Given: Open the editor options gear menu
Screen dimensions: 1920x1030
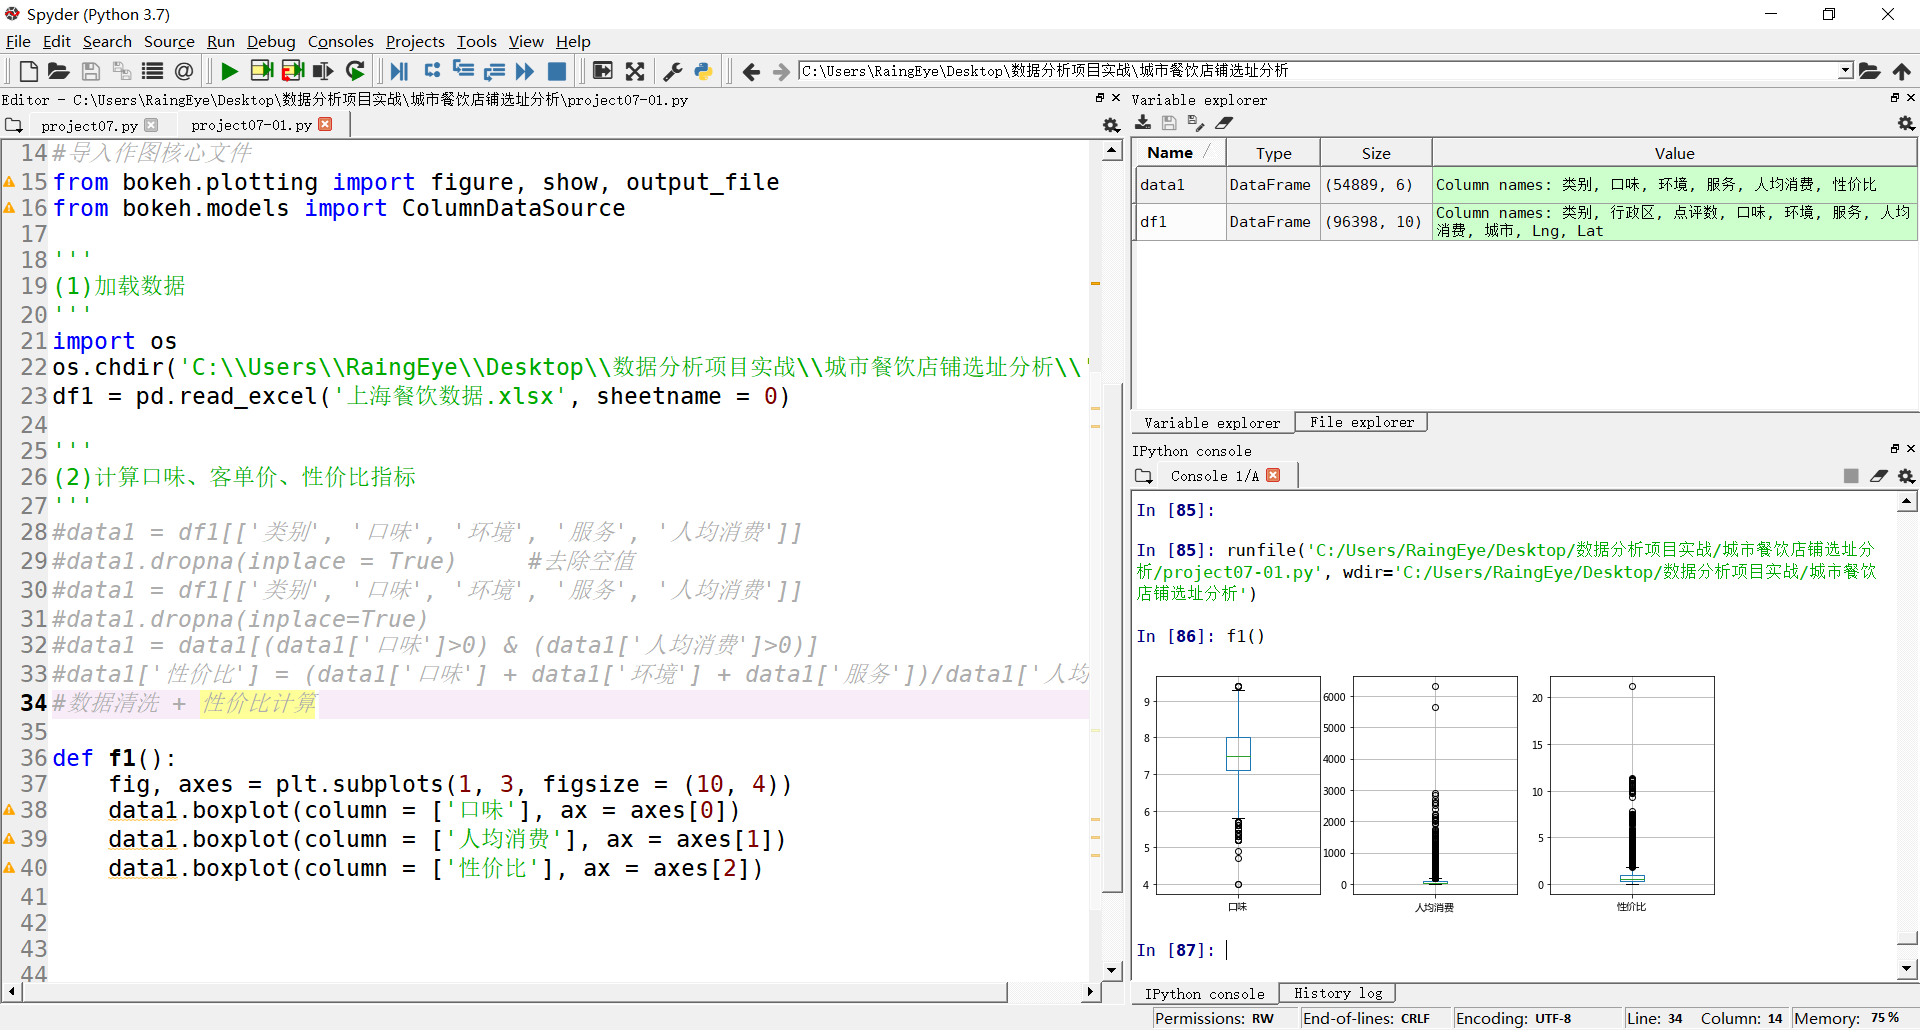Looking at the screenshot, I should [x=1110, y=125].
